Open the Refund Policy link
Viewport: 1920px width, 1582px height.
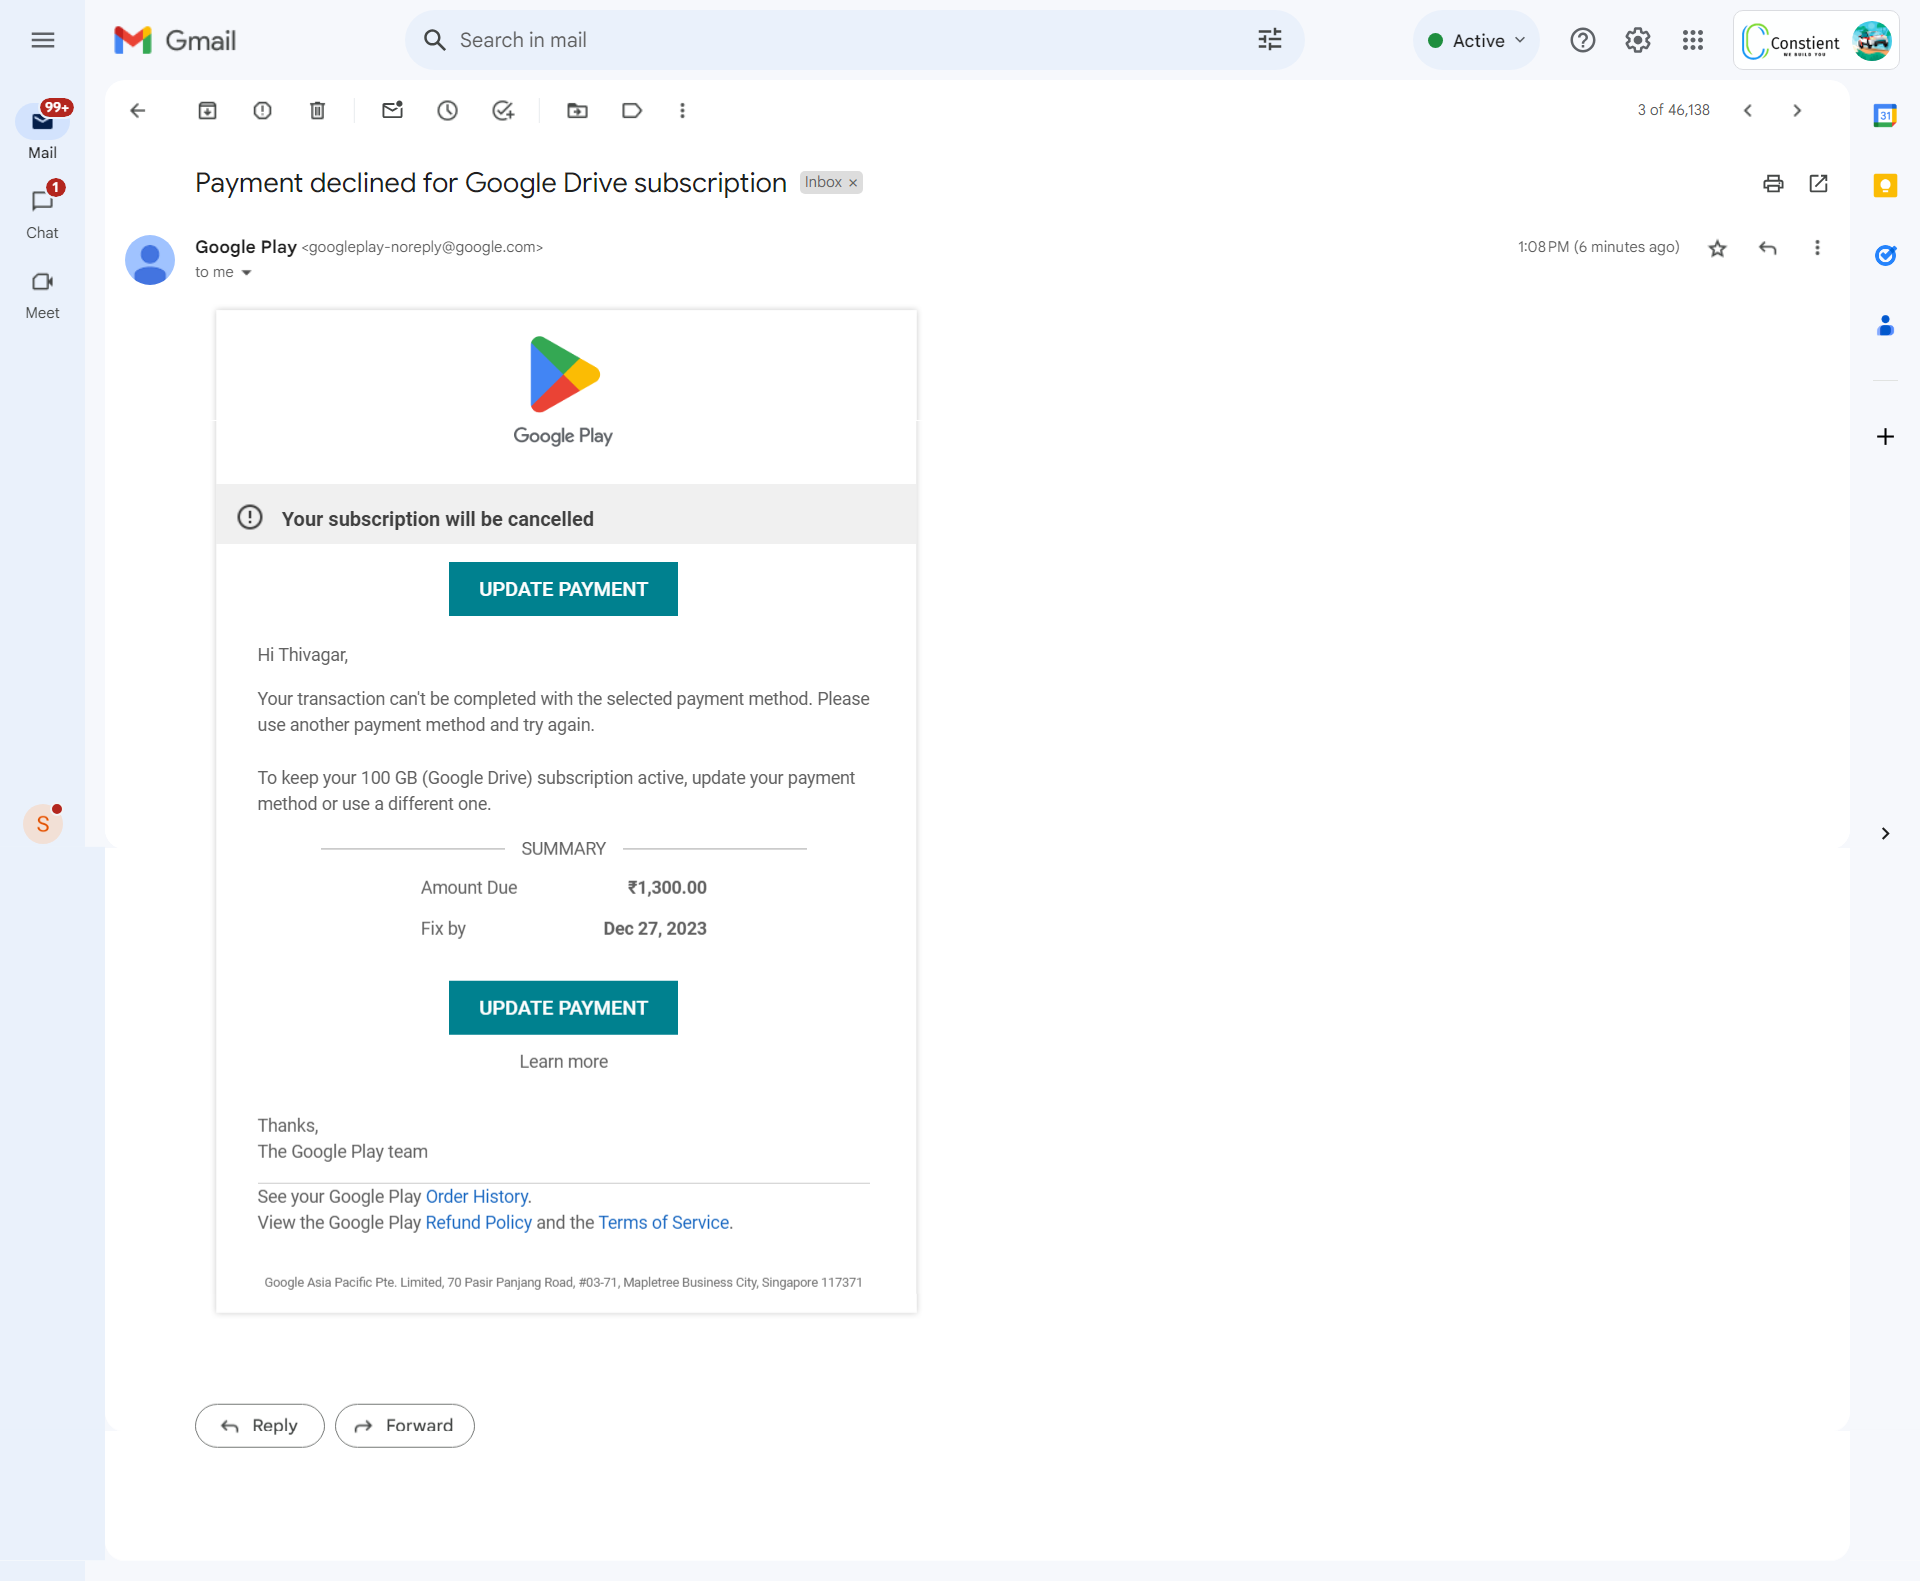pyautogui.click(x=479, y=1223)
